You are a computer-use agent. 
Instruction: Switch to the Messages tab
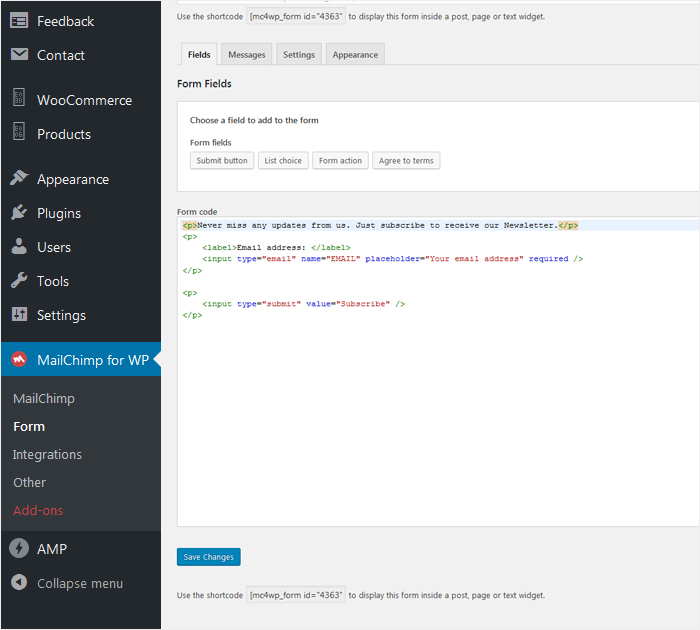coord(246,54)
